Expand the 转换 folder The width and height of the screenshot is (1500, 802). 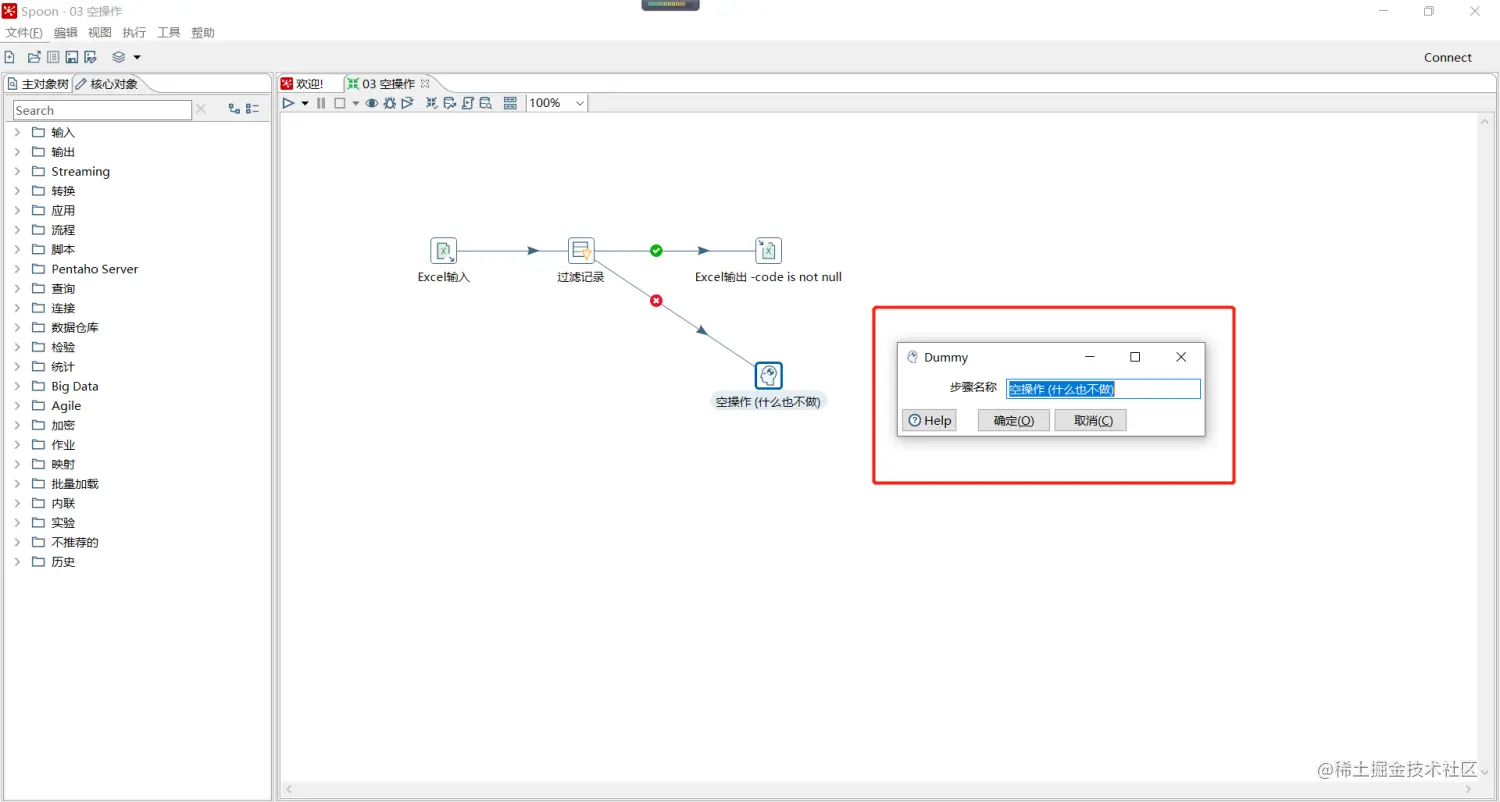(17, 191)
